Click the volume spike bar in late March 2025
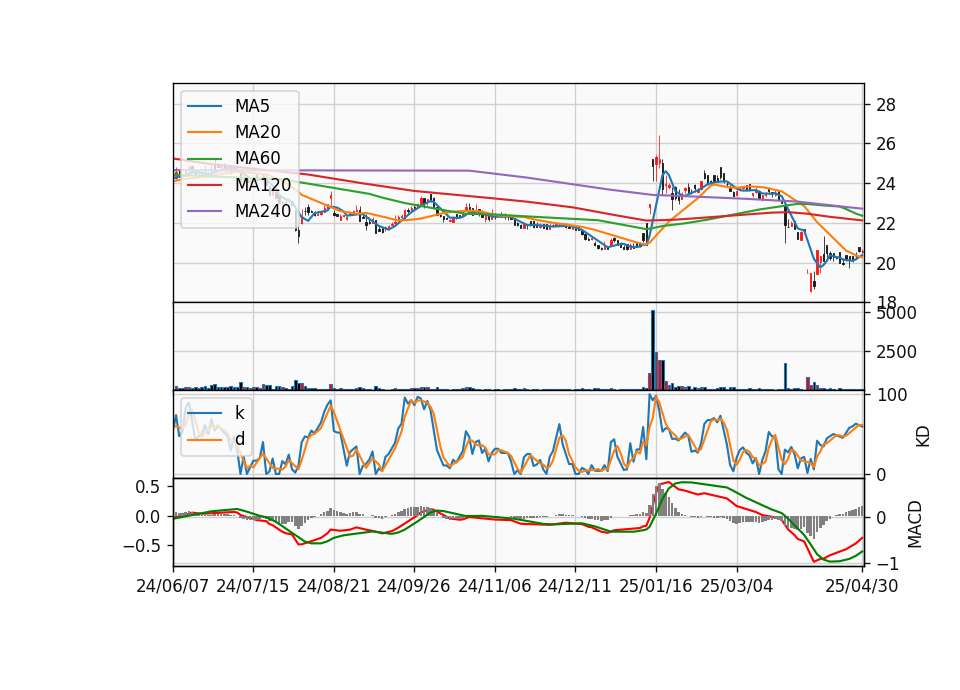The width and height of the screenshot is (960, 690). pyautogui.click(x=786, y=377)
